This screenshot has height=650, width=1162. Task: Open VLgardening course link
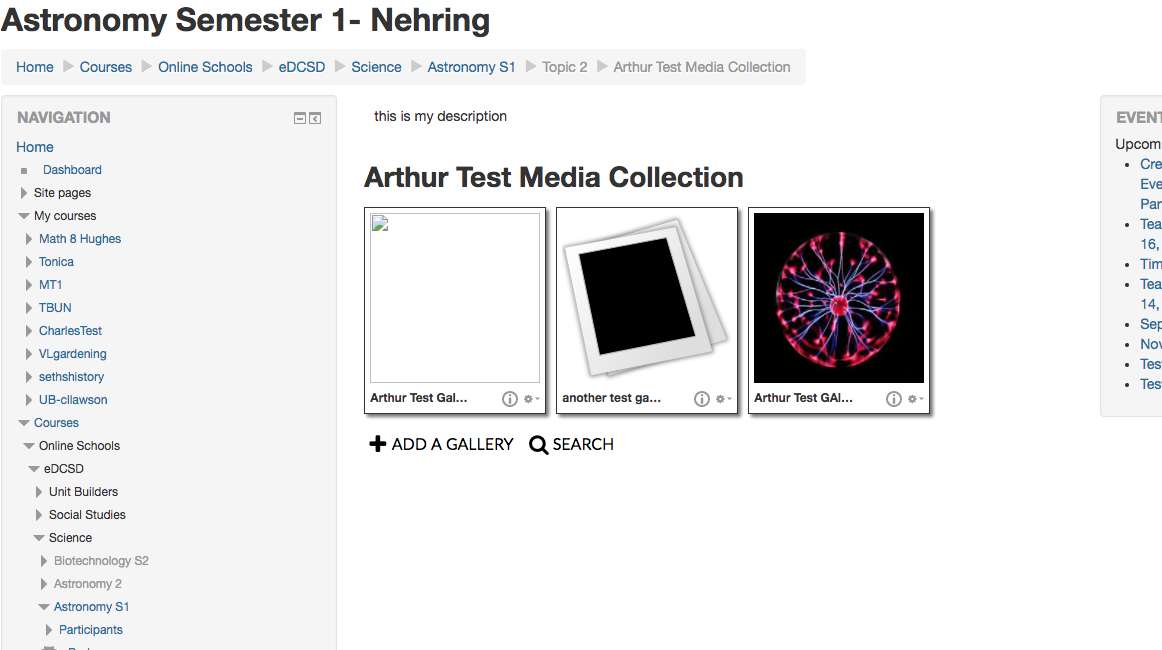coord(73,354)
